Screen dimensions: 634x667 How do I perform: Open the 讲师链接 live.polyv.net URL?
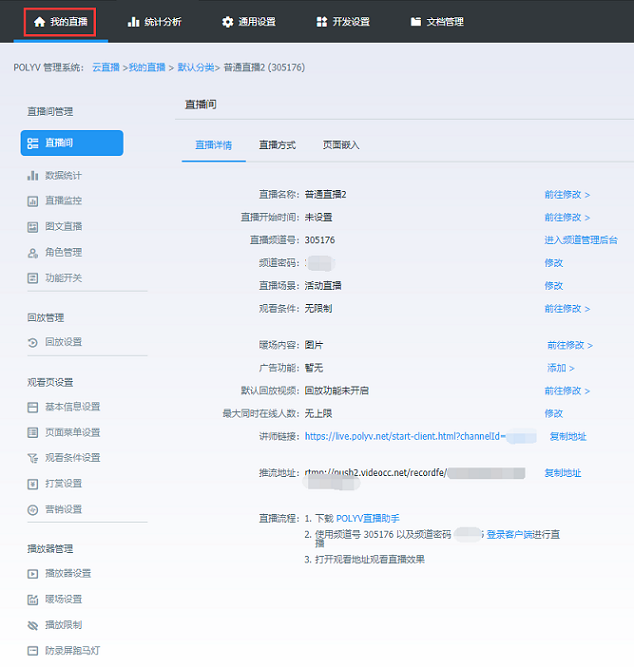tap(405, 437)
